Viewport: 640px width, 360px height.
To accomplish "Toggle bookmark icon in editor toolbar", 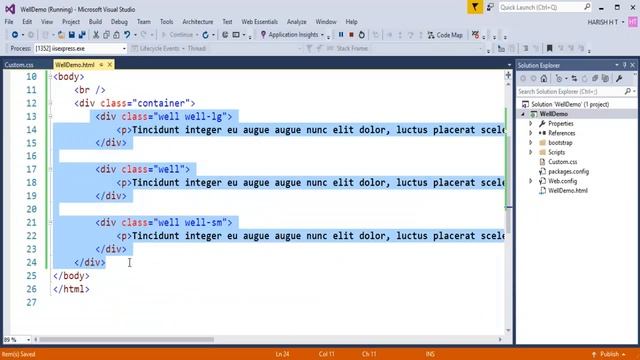I will click(x=549, y=49).
